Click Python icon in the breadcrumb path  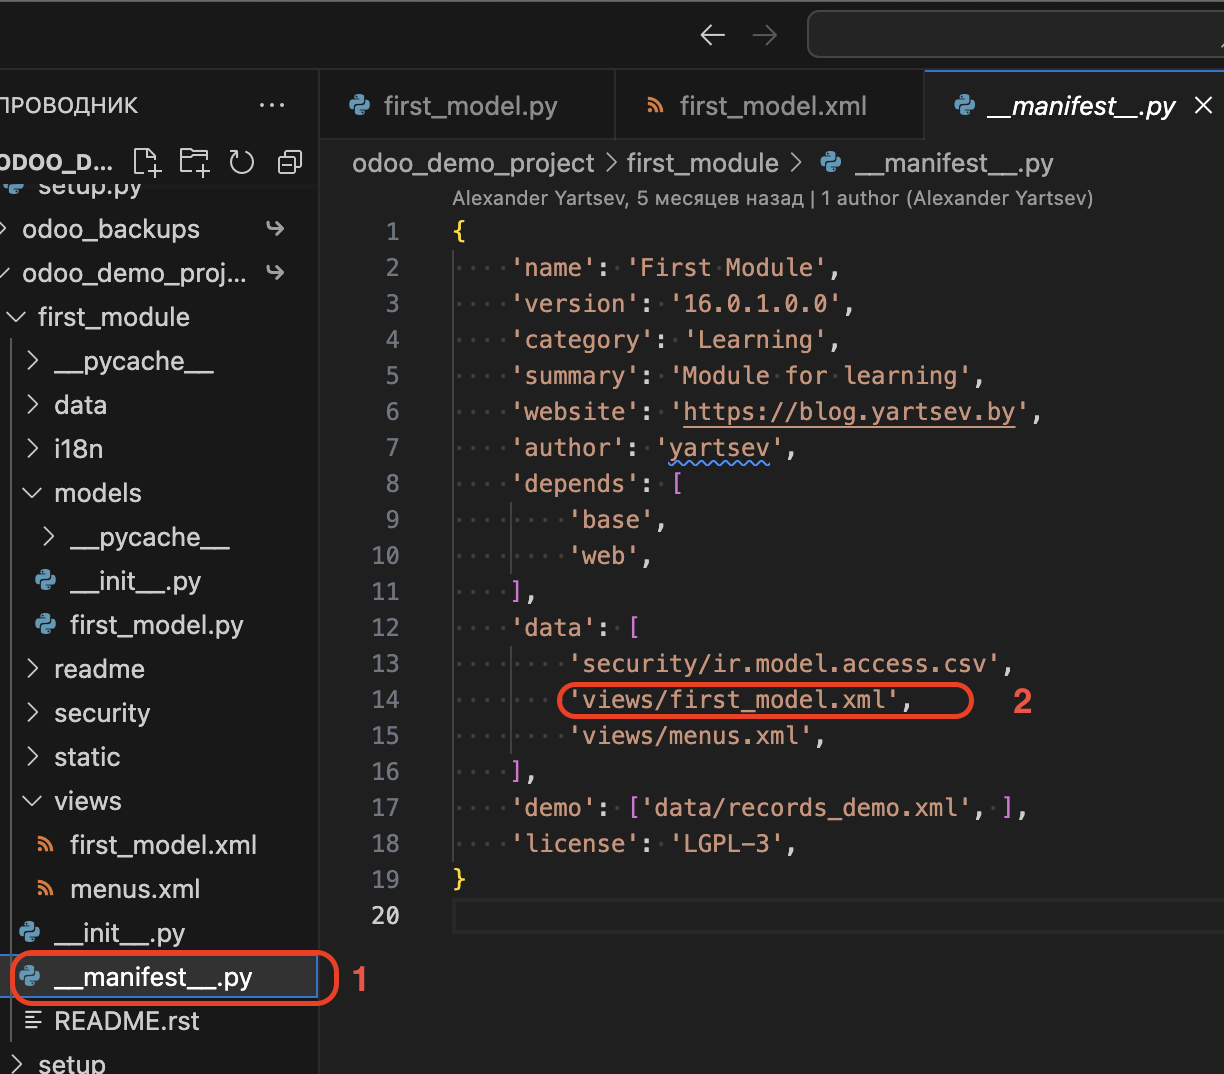click(x=831, y=163)
